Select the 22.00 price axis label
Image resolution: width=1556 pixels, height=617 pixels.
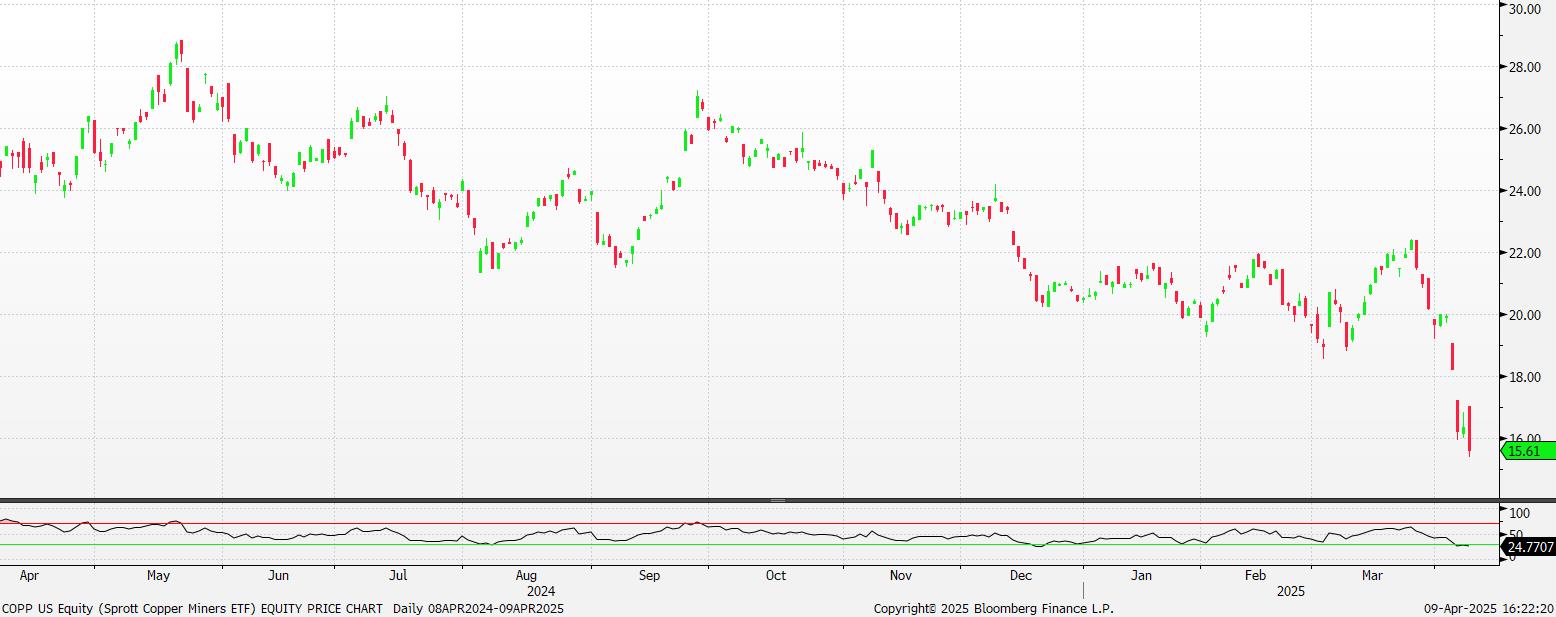click(x=1523, y=254)
